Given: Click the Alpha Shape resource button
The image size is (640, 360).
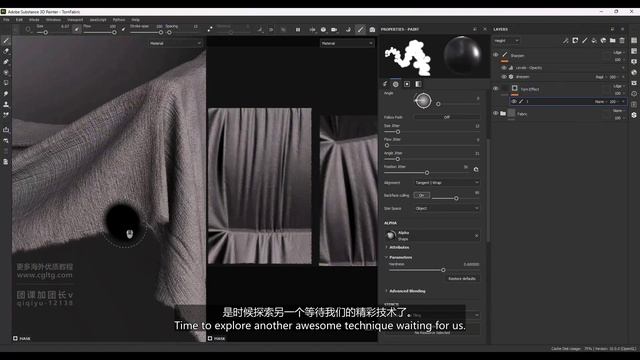Looking at the screenshot, I should click(432, 236).
